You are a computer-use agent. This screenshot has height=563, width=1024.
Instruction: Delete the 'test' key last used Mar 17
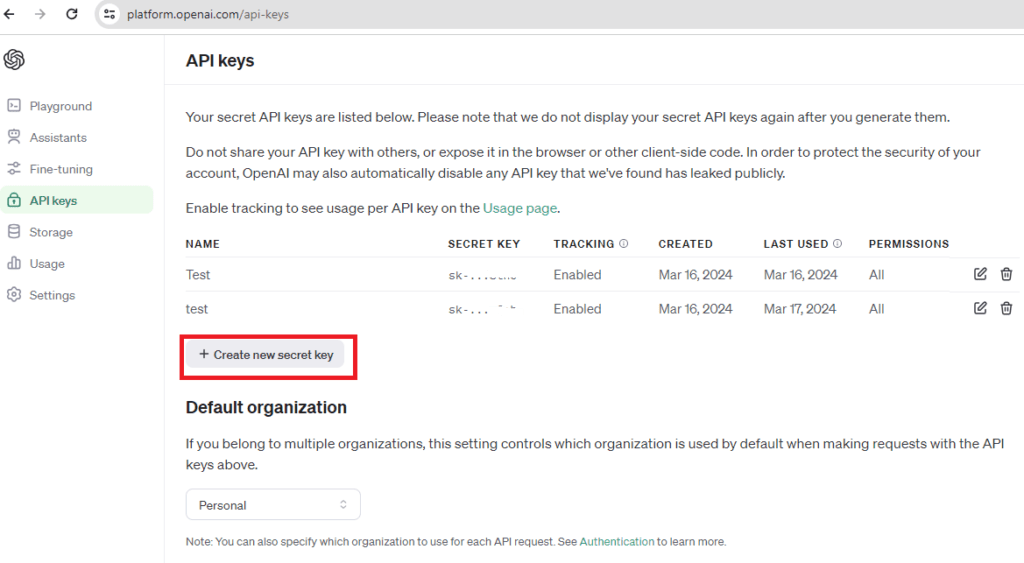pos(1006,308)
